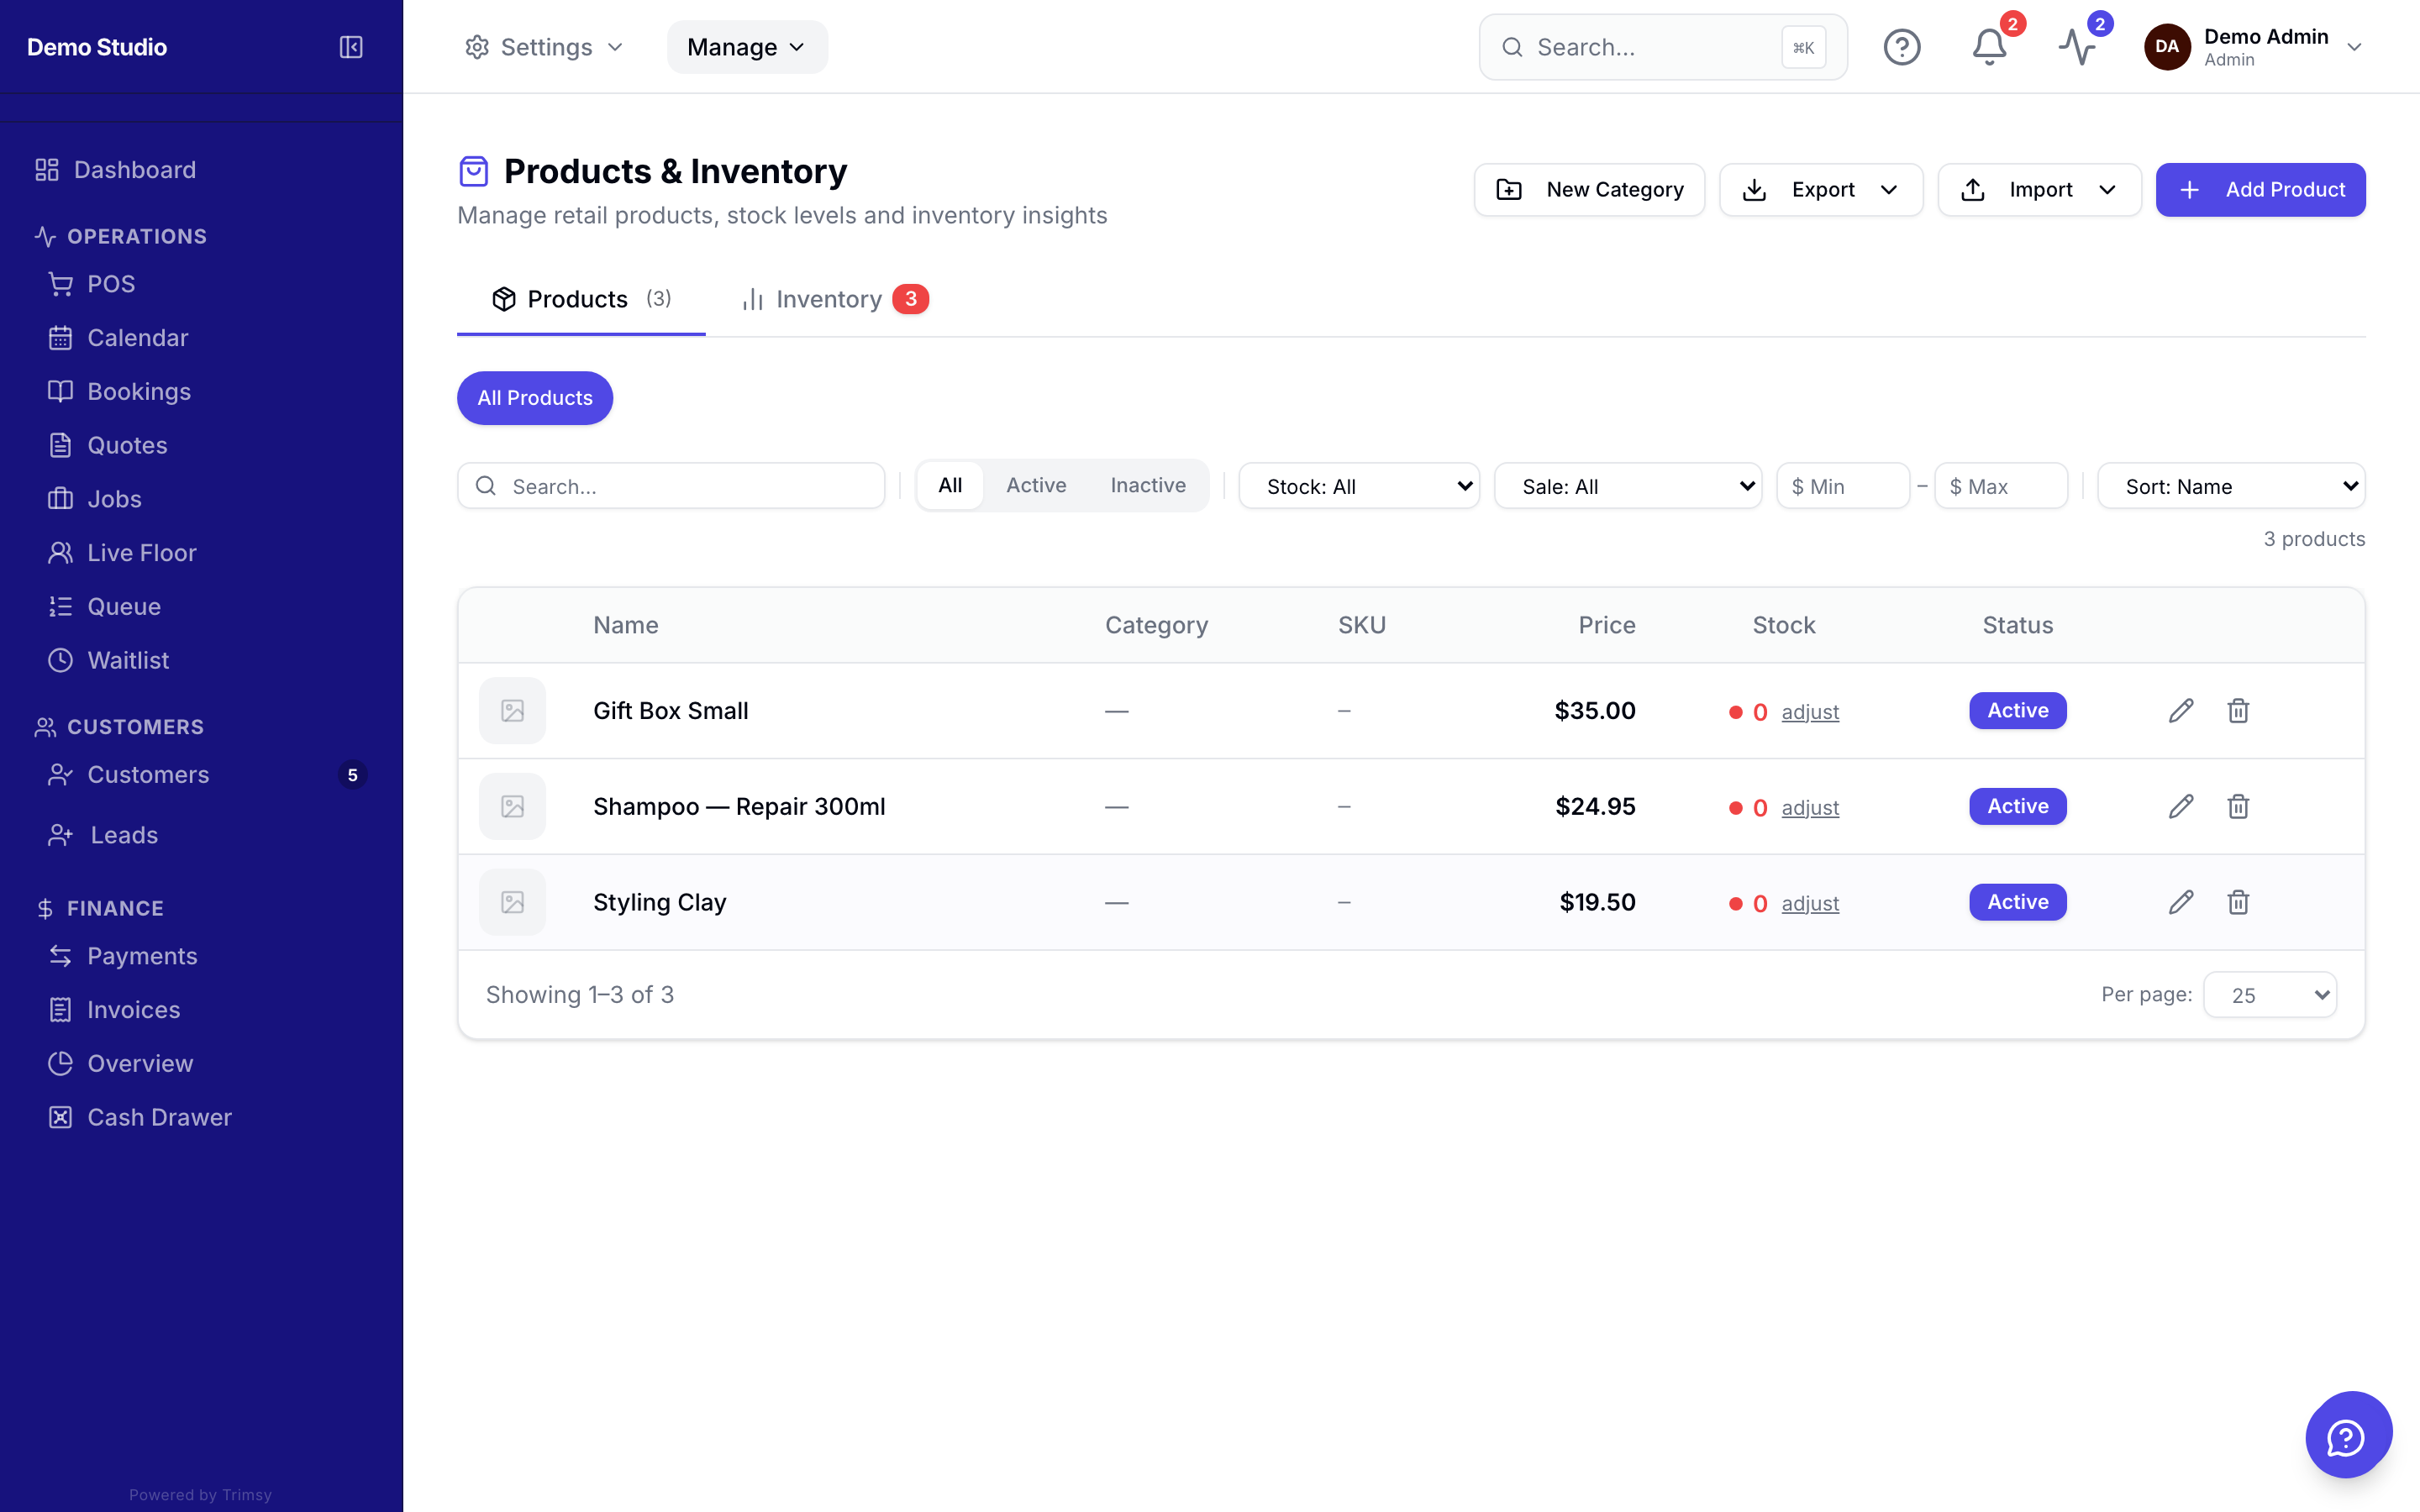
Task: Open notifications bell icon
Action: (x=1989, y=47)
